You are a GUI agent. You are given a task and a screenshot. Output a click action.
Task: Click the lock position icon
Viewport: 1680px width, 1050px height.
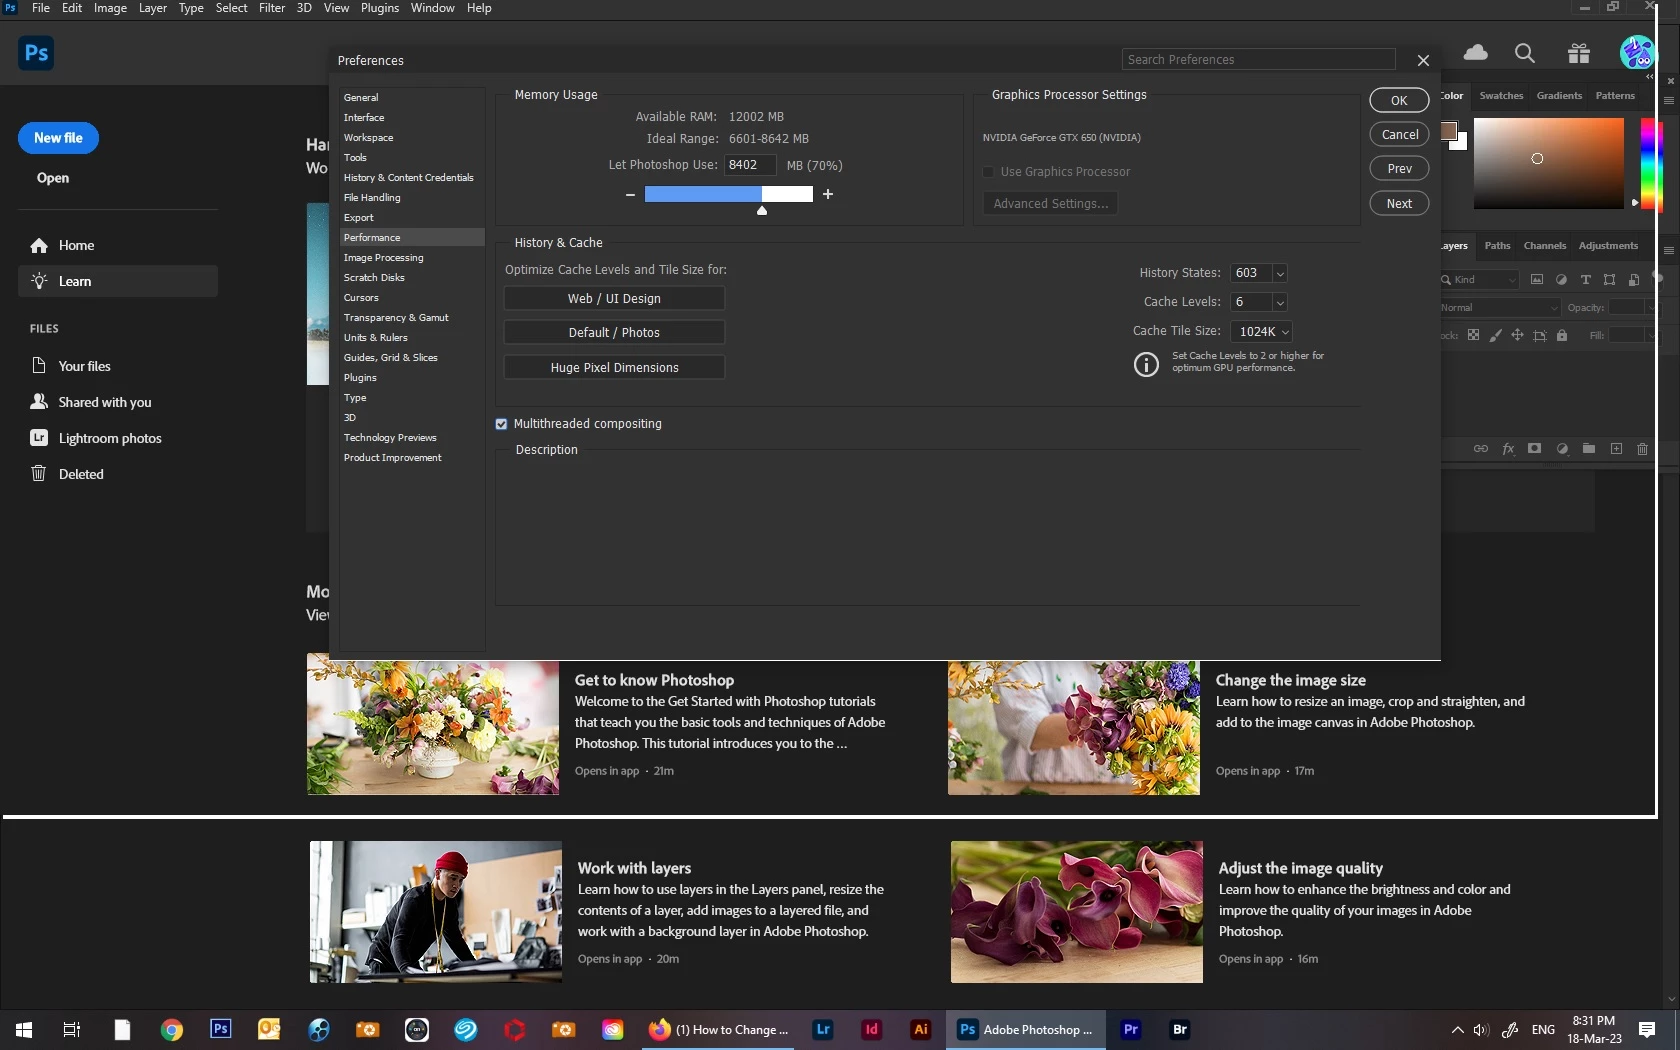tap(1517, 336)
